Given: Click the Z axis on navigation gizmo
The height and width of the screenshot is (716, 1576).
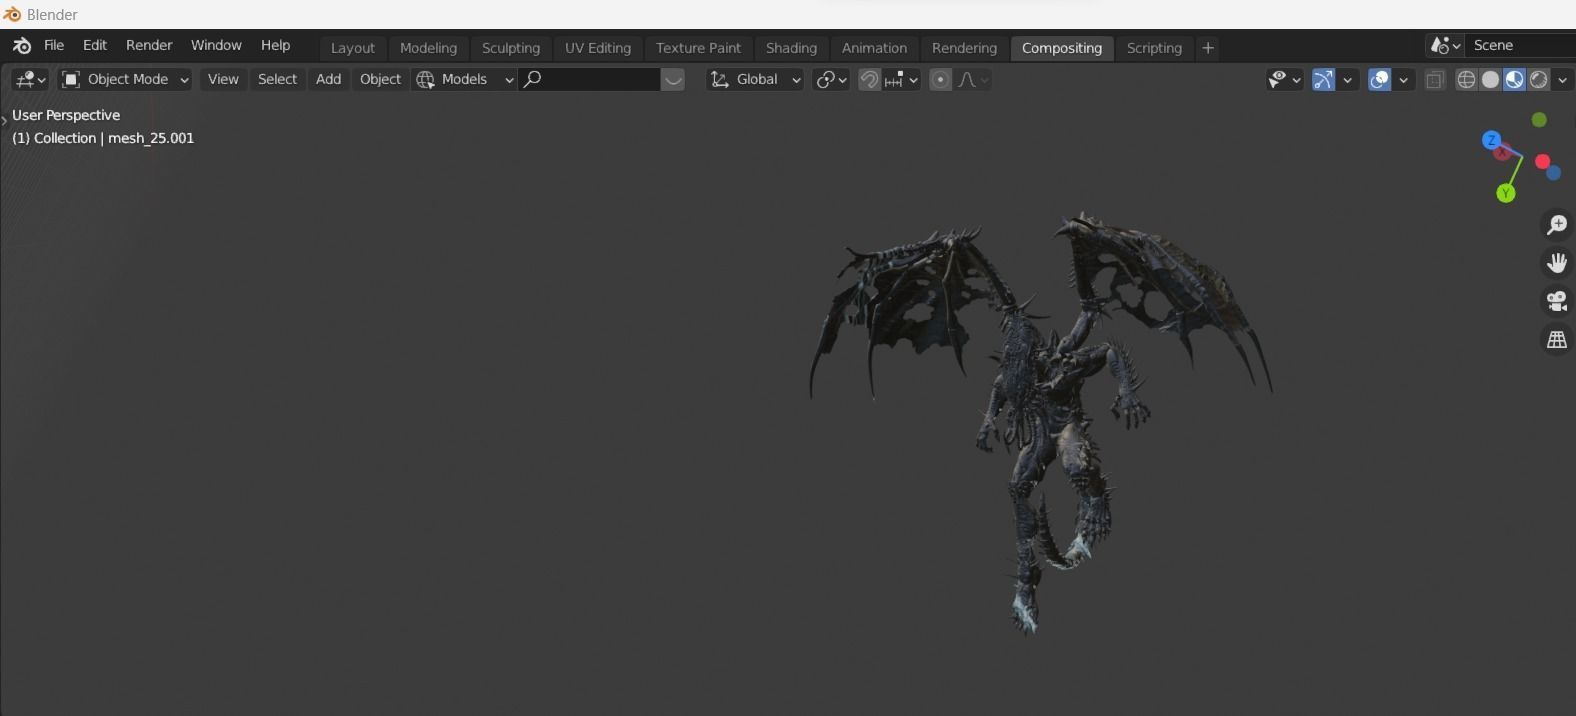Looking at the screenshot, I should point(1491,140).
